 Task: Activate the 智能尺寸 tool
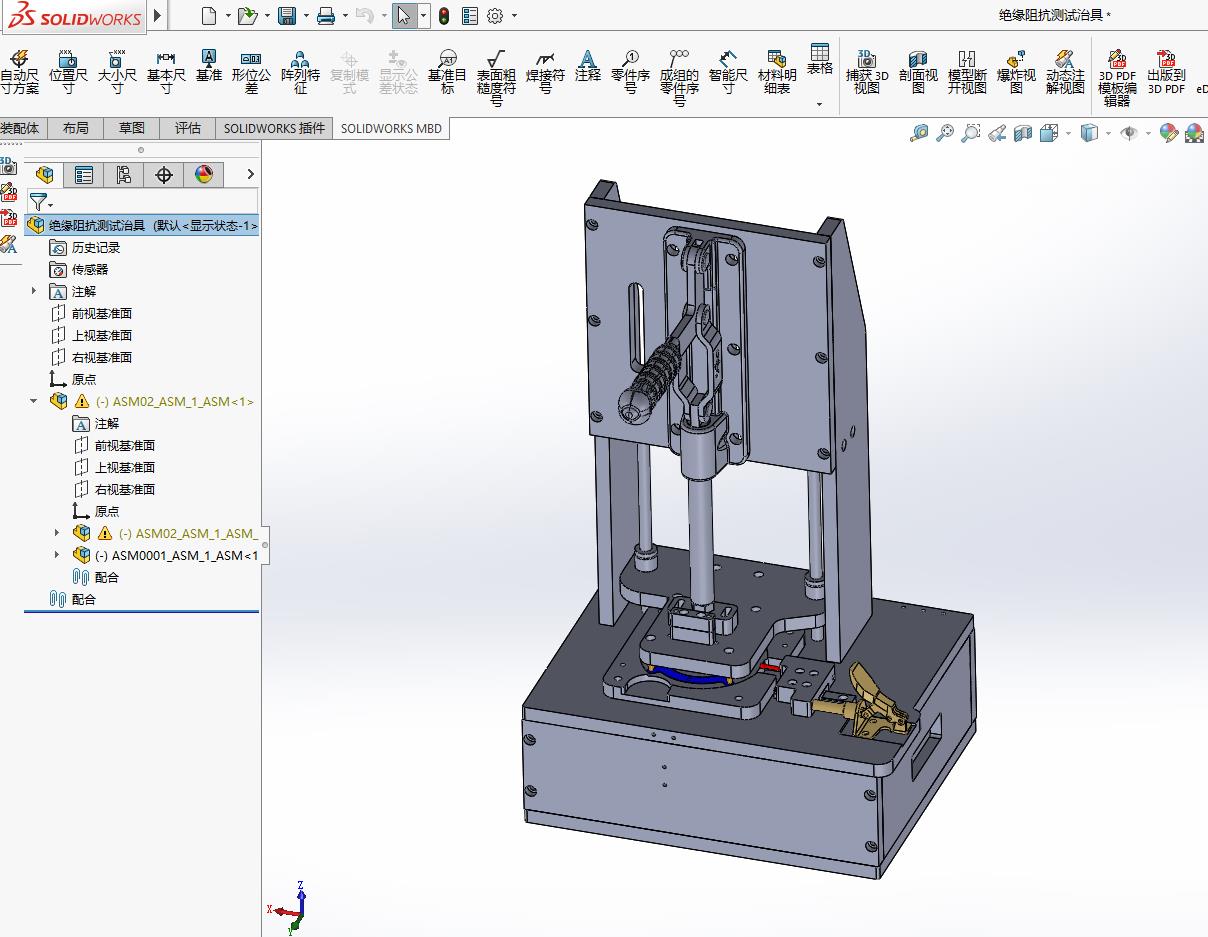point(728,72)
